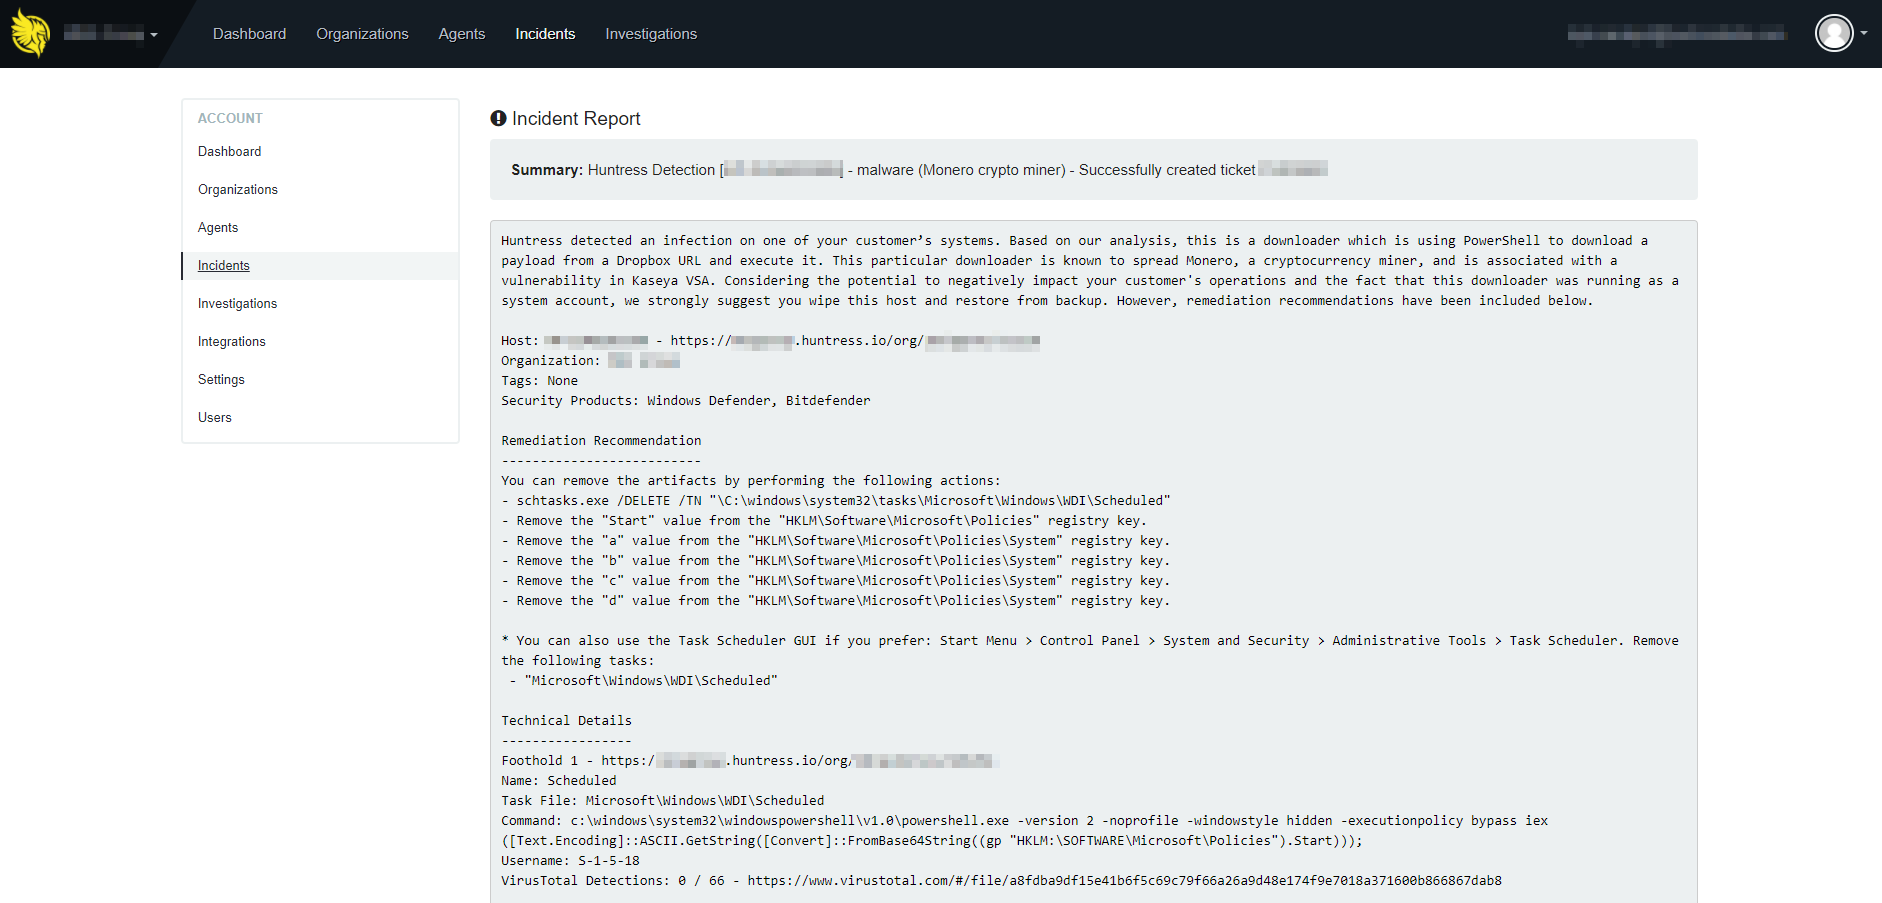This screenshot has width=1882, height=903.
Task: Select Incidents in the top navbar
Action: point(545,34)
